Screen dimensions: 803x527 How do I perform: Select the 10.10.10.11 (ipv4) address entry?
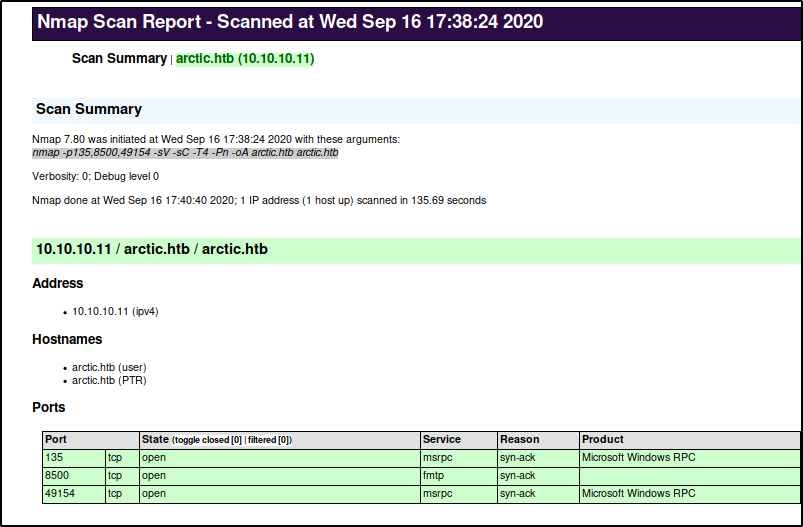[x=115, y=311]
